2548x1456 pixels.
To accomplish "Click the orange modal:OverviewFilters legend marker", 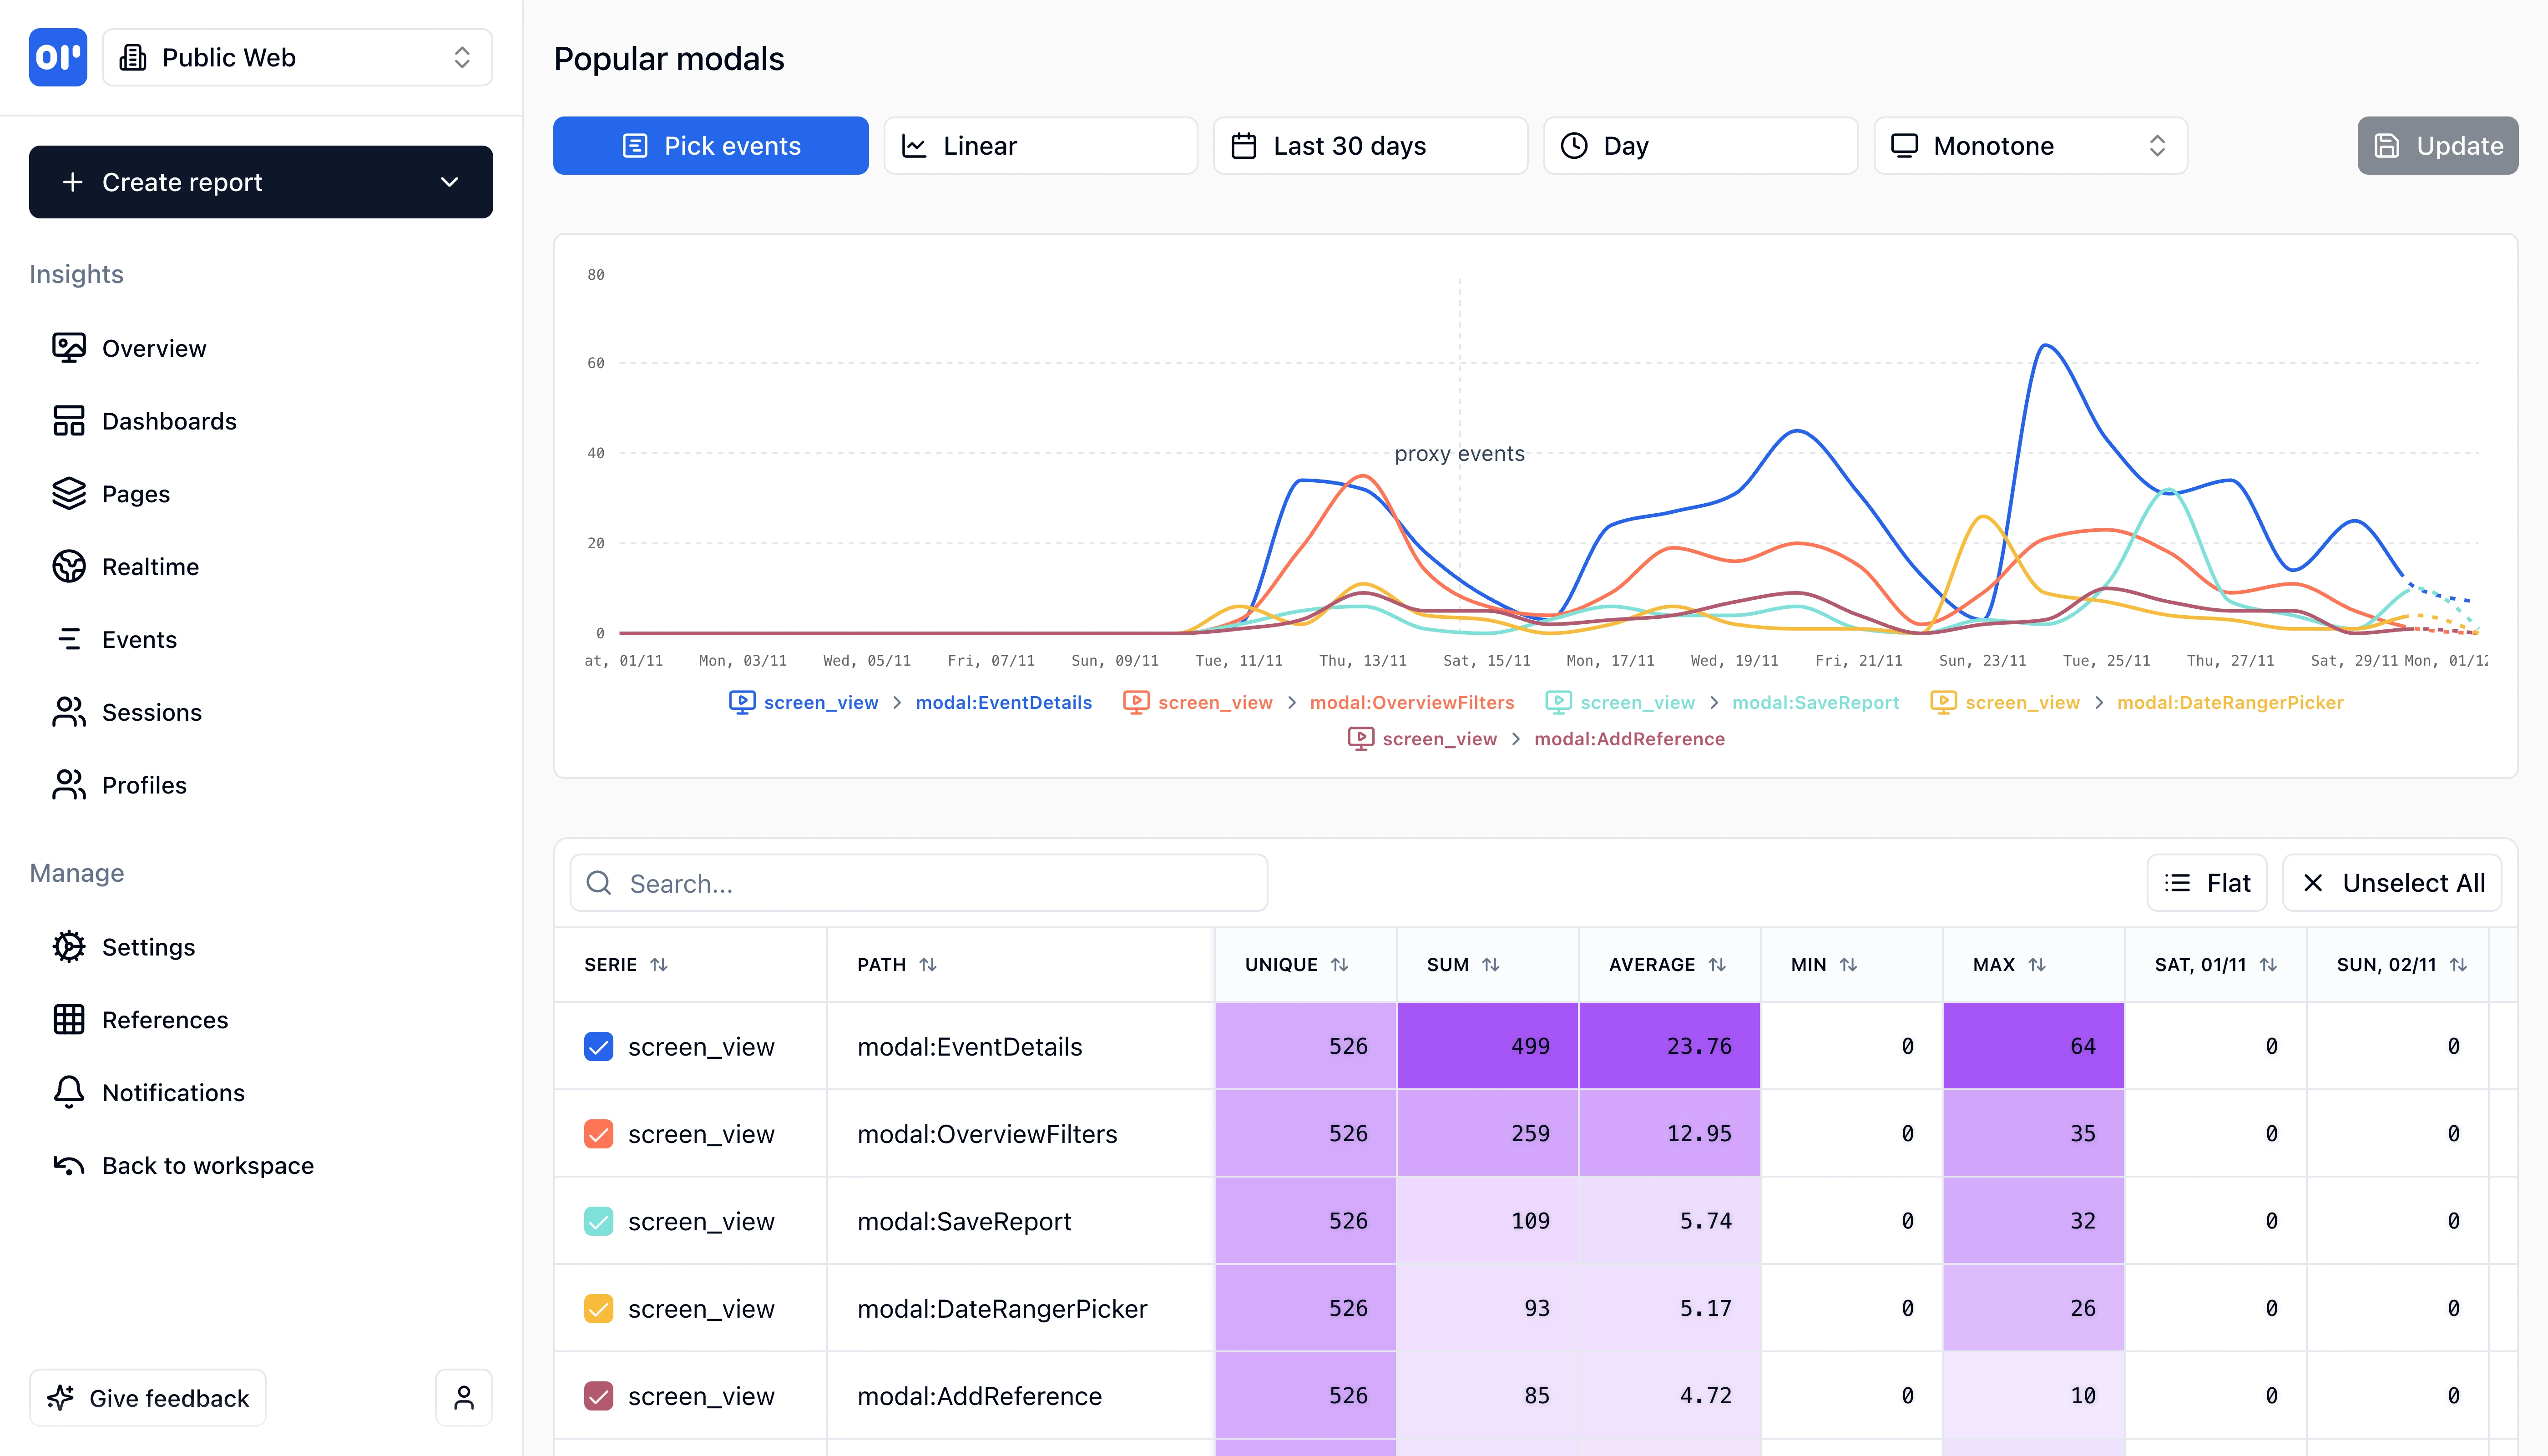I will tap(1136, 702).
